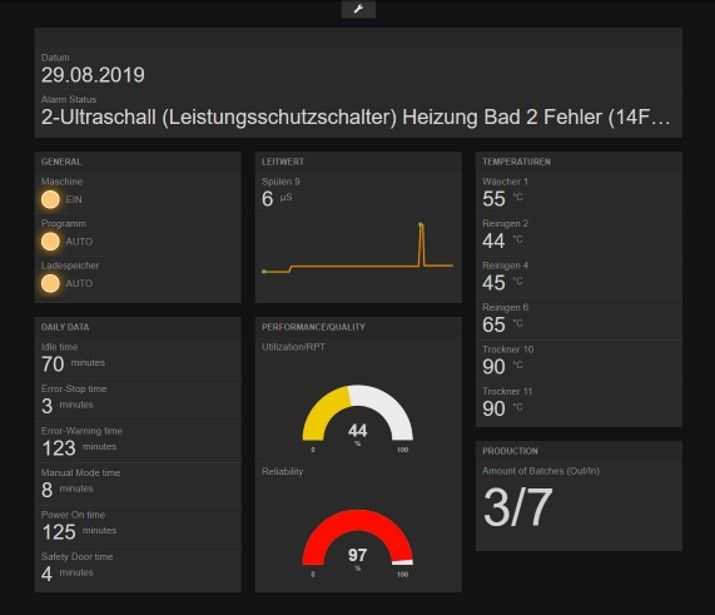The width and height of the screenshot is (715, 615).
Task: Toggle the Maschine EIN indicator
Action: [x=50, y=199]
